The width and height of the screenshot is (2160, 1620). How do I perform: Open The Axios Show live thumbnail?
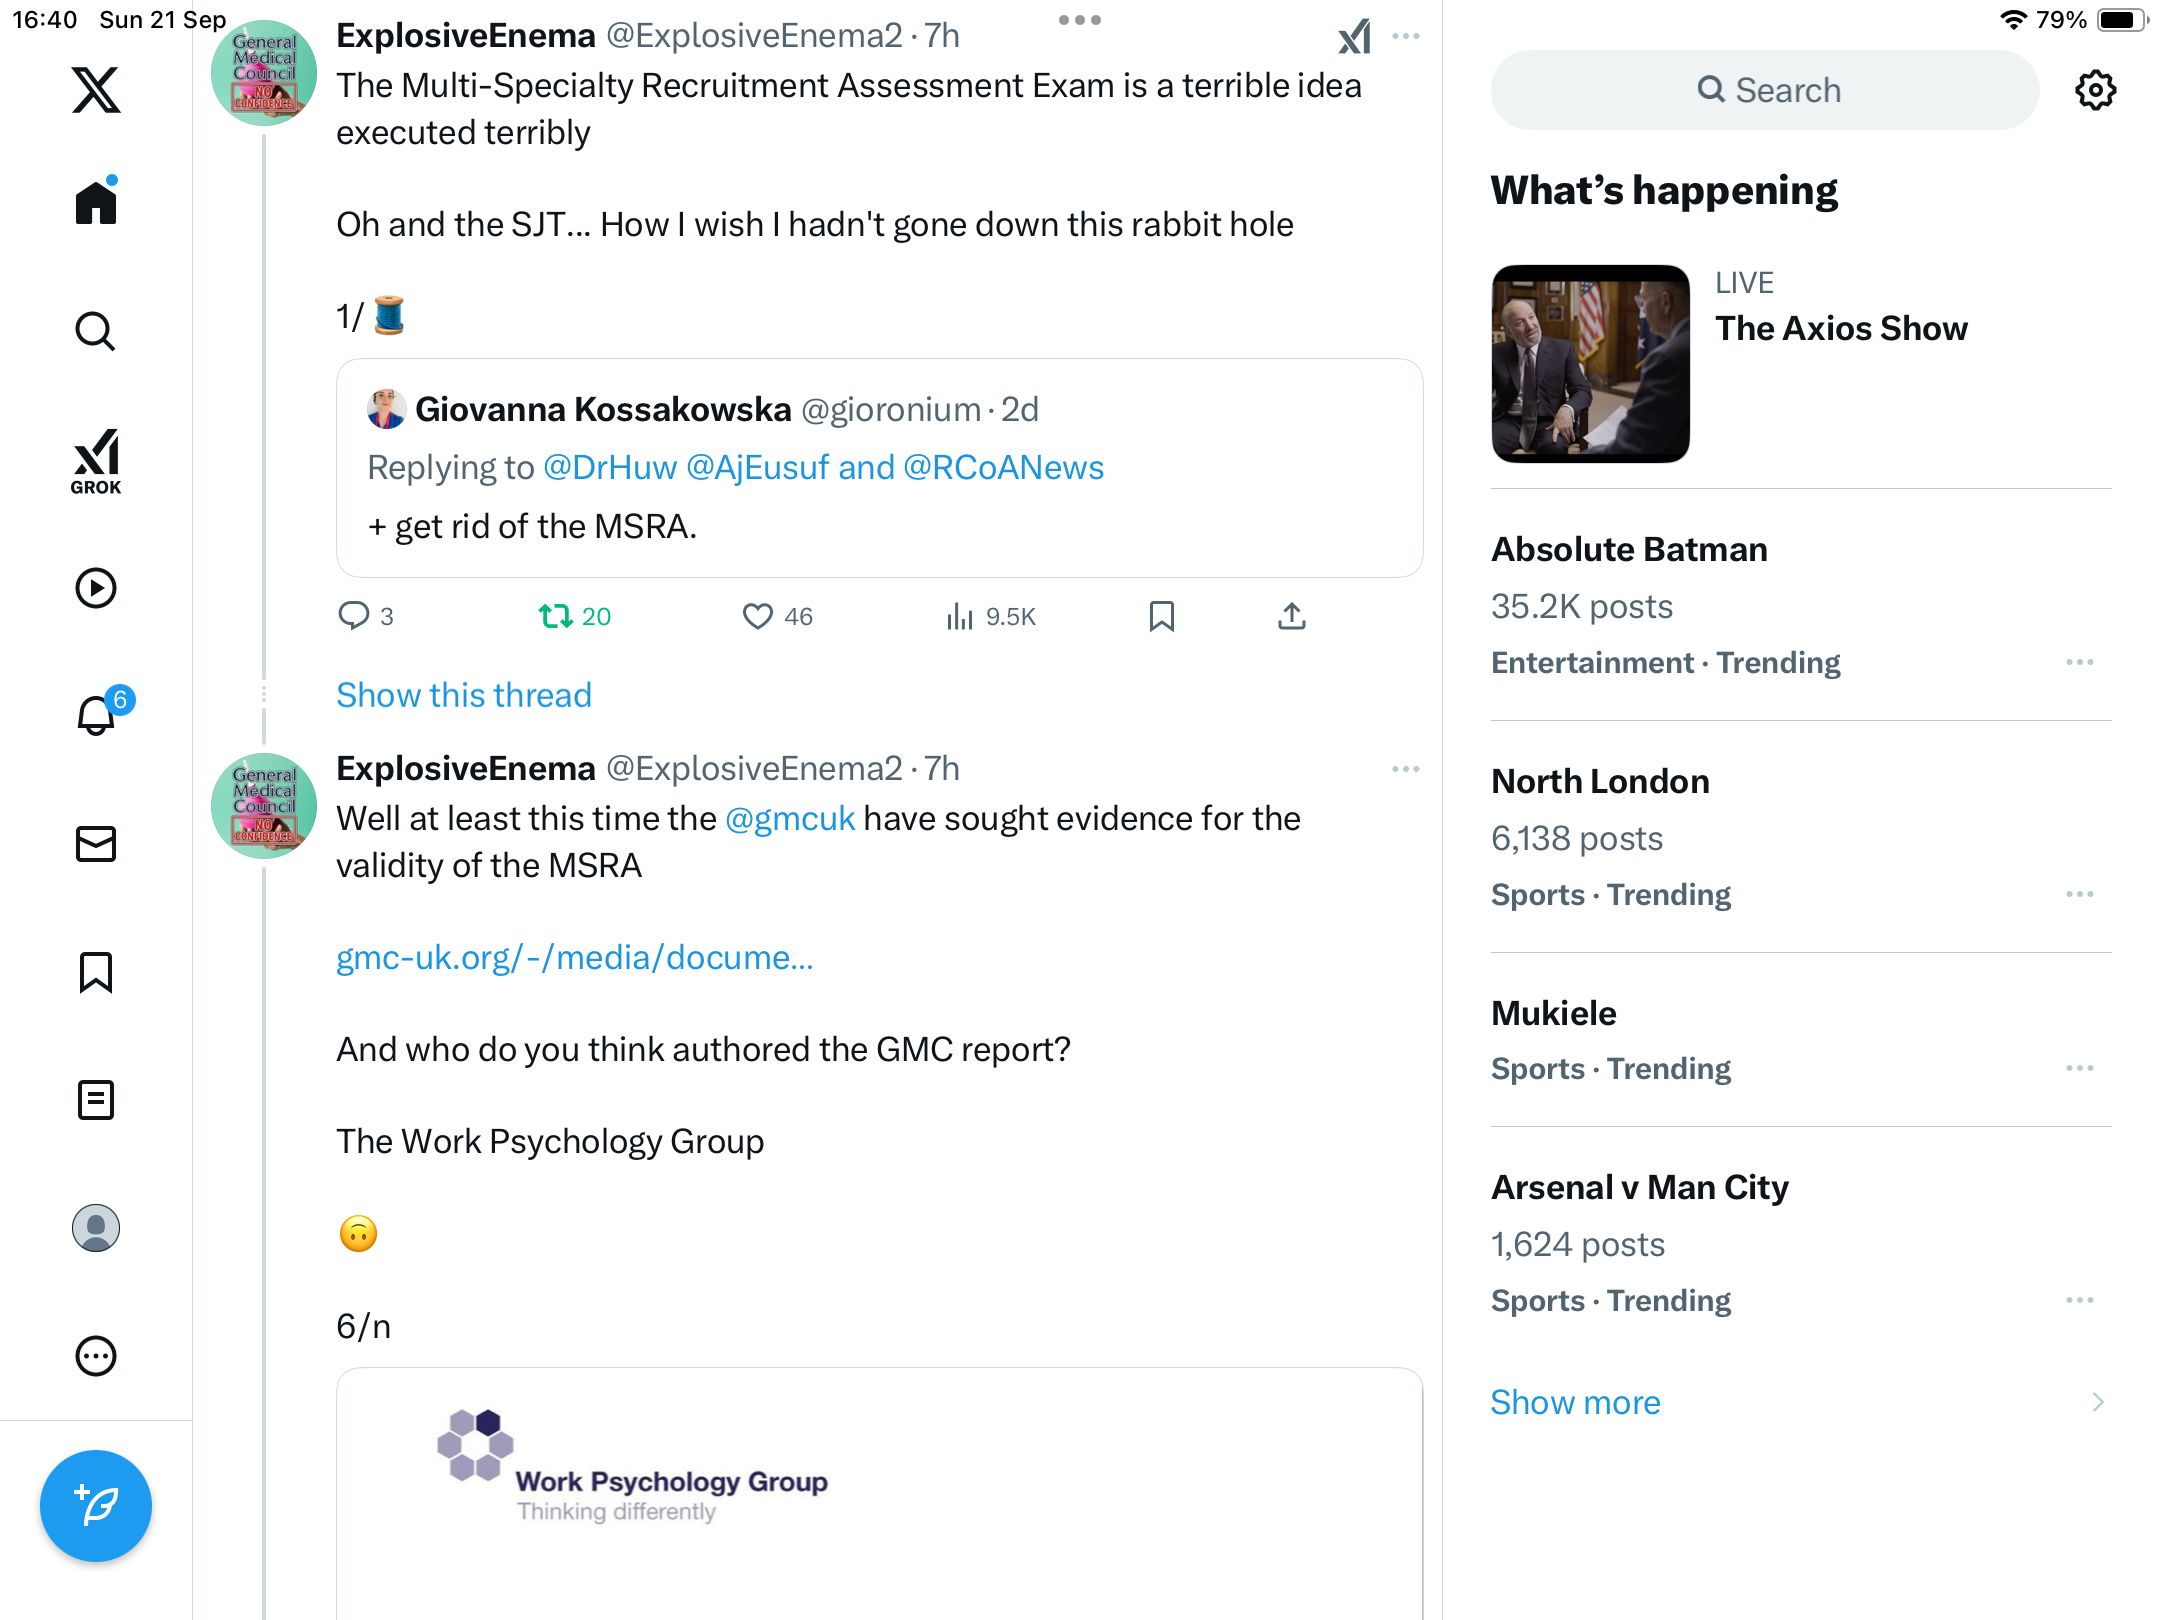click(x=1590, y=364)
